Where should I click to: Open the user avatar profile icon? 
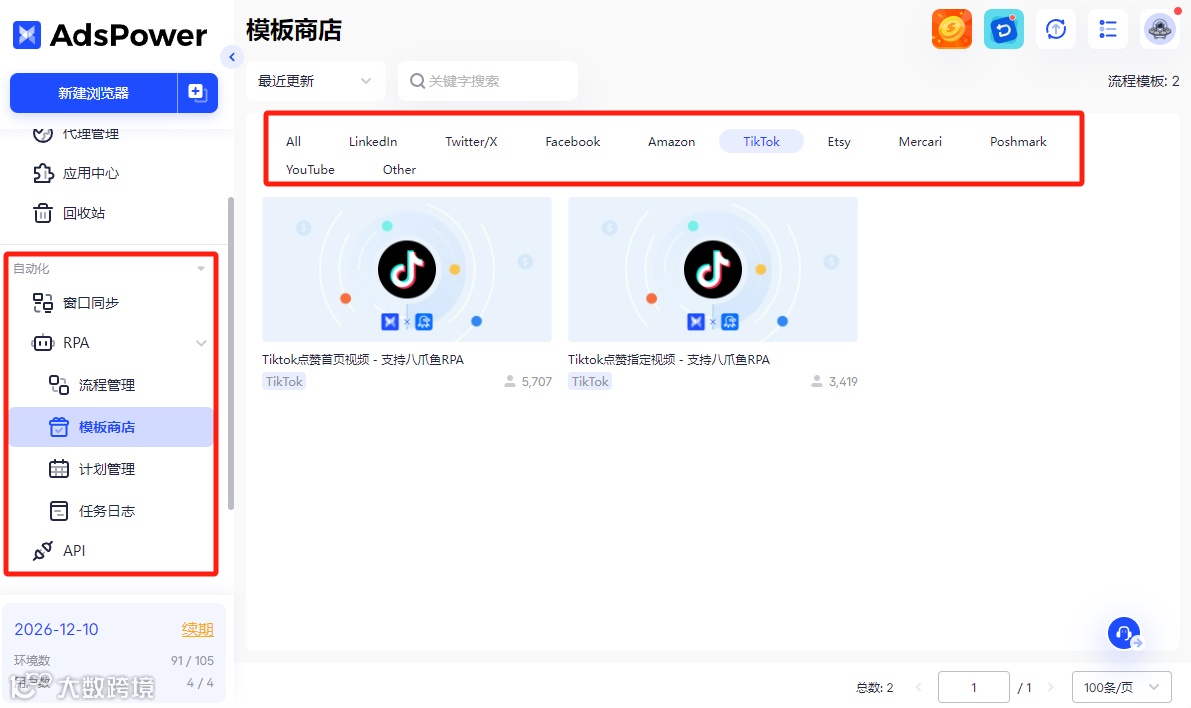(1160, 30)
